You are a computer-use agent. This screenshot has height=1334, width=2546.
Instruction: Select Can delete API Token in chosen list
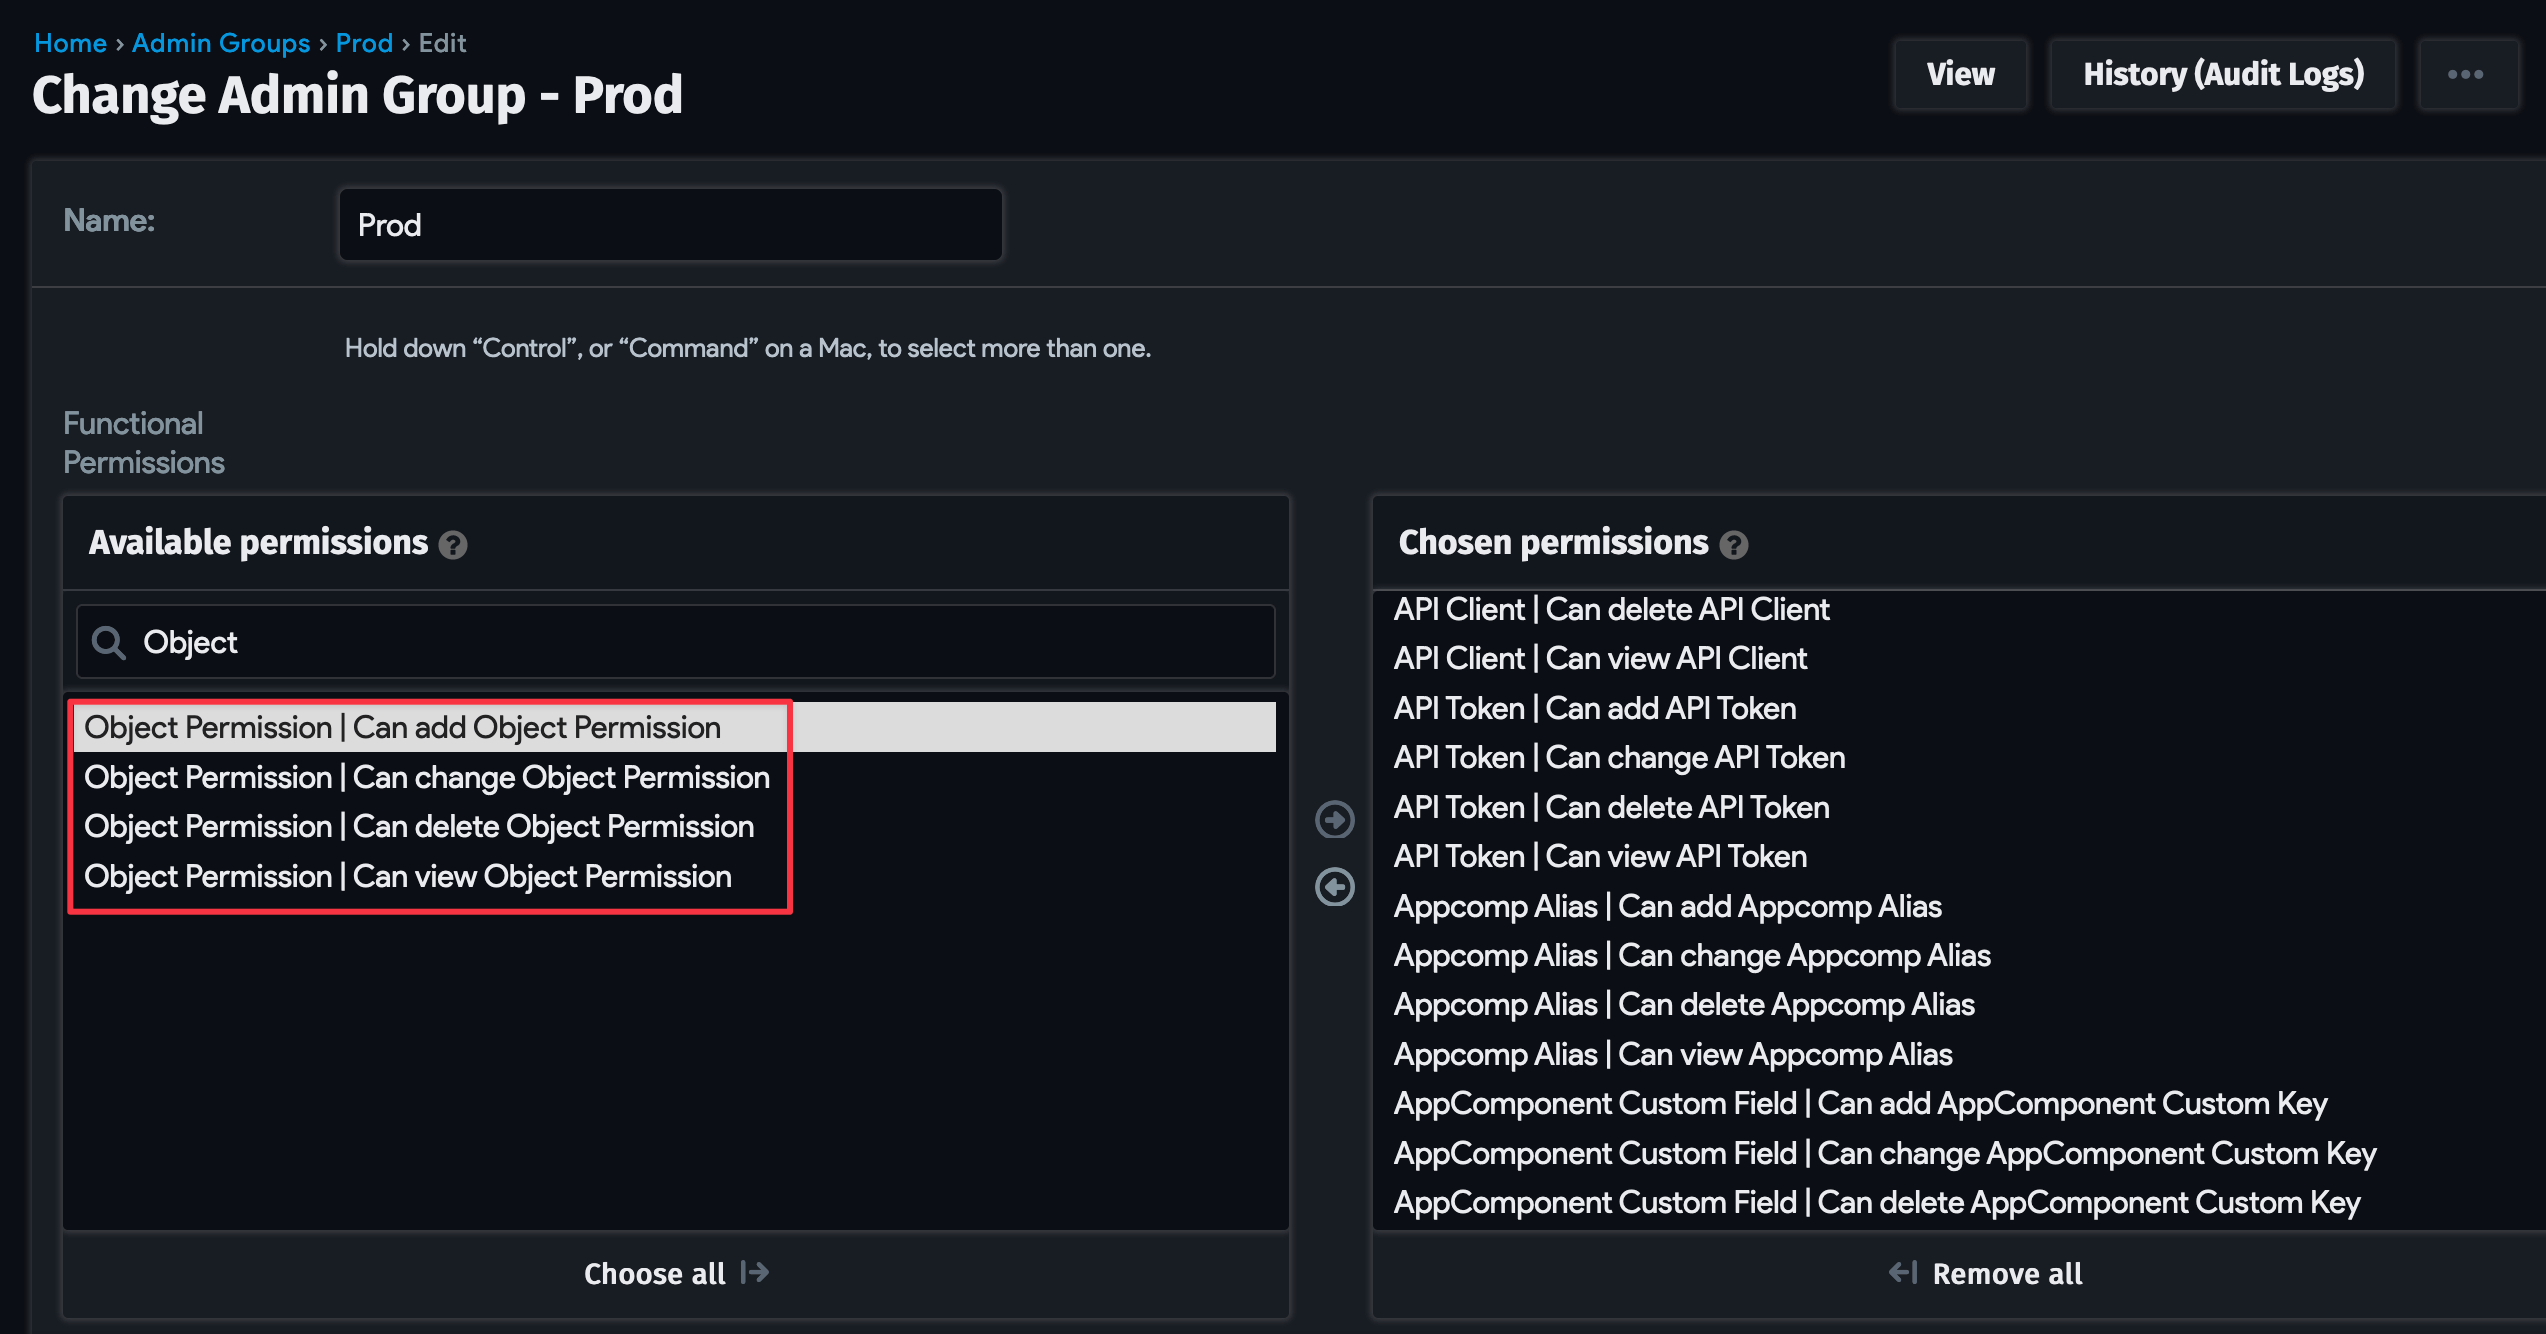coord(1611,808)
